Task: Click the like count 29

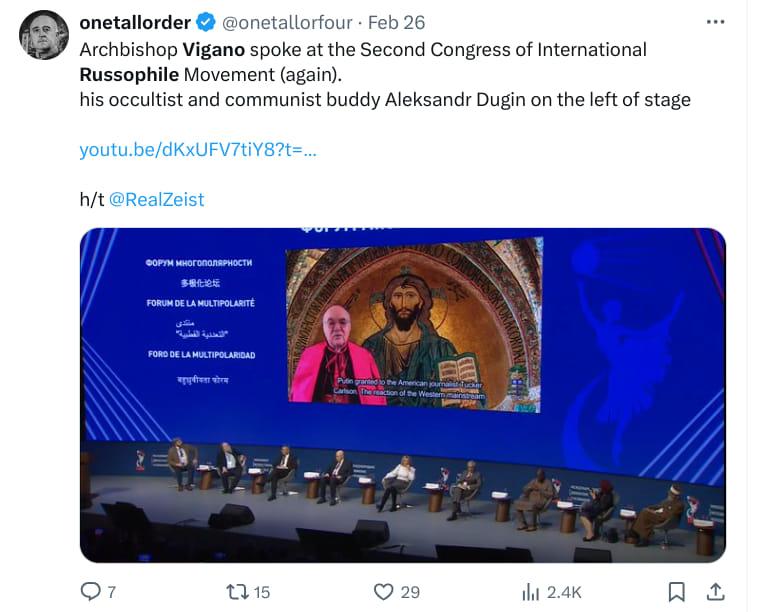Action: pos(410,592)
